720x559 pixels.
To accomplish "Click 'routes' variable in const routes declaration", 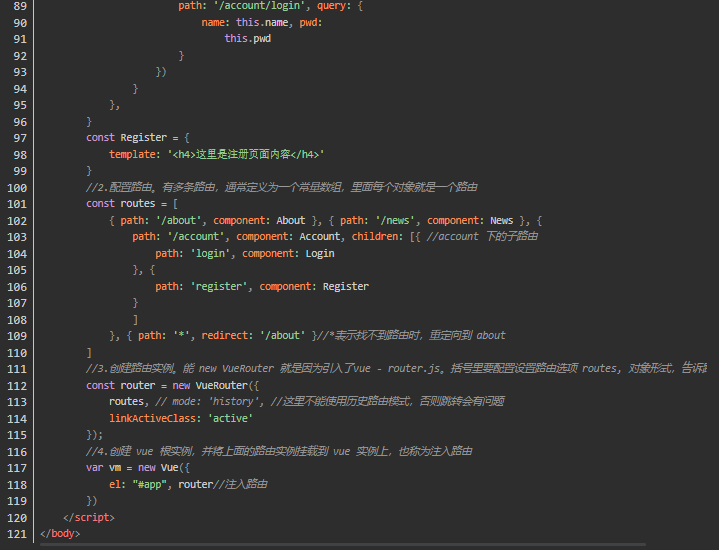I will [138, 203].
